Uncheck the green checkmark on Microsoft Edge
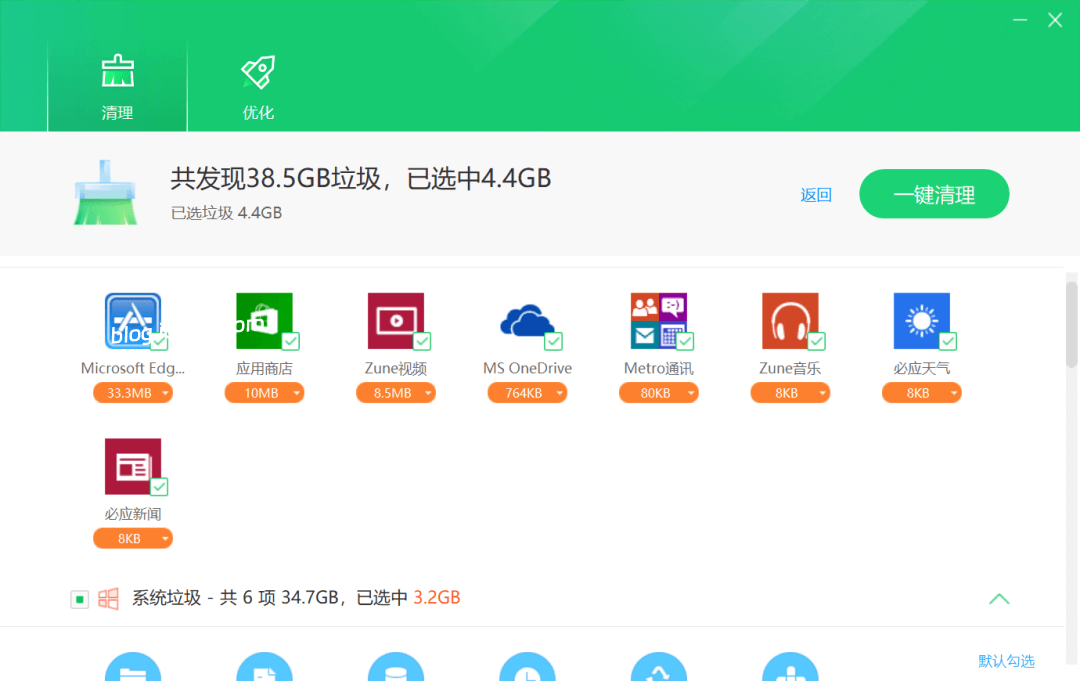 pyautogui.click(x=160, y=343)
